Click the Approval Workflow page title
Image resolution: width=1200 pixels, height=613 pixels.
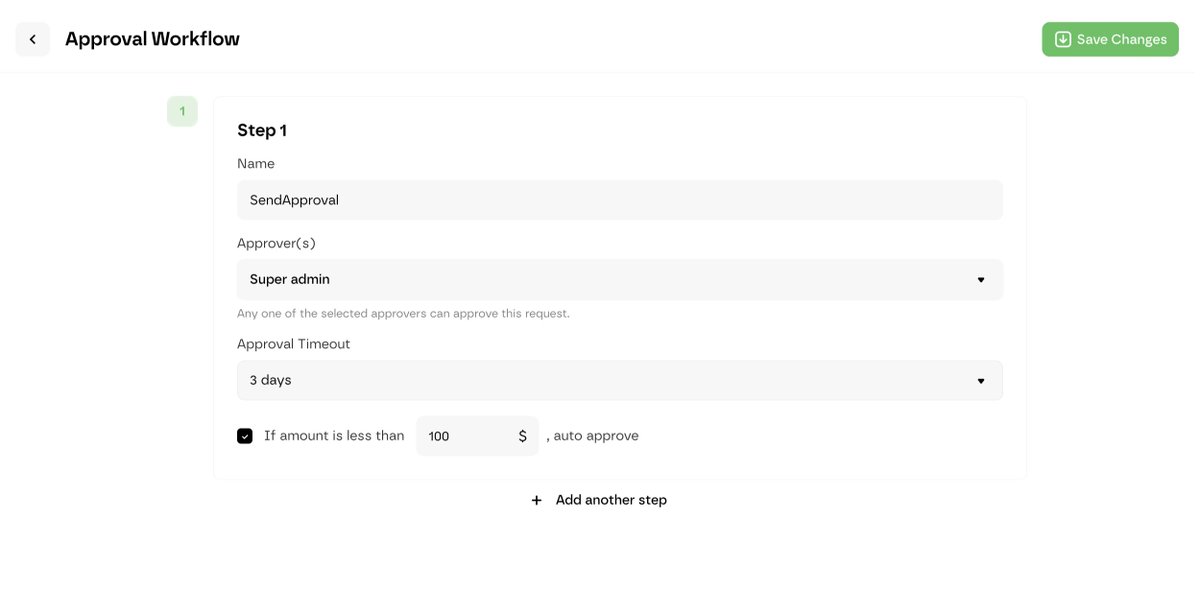tap(152, 39)
